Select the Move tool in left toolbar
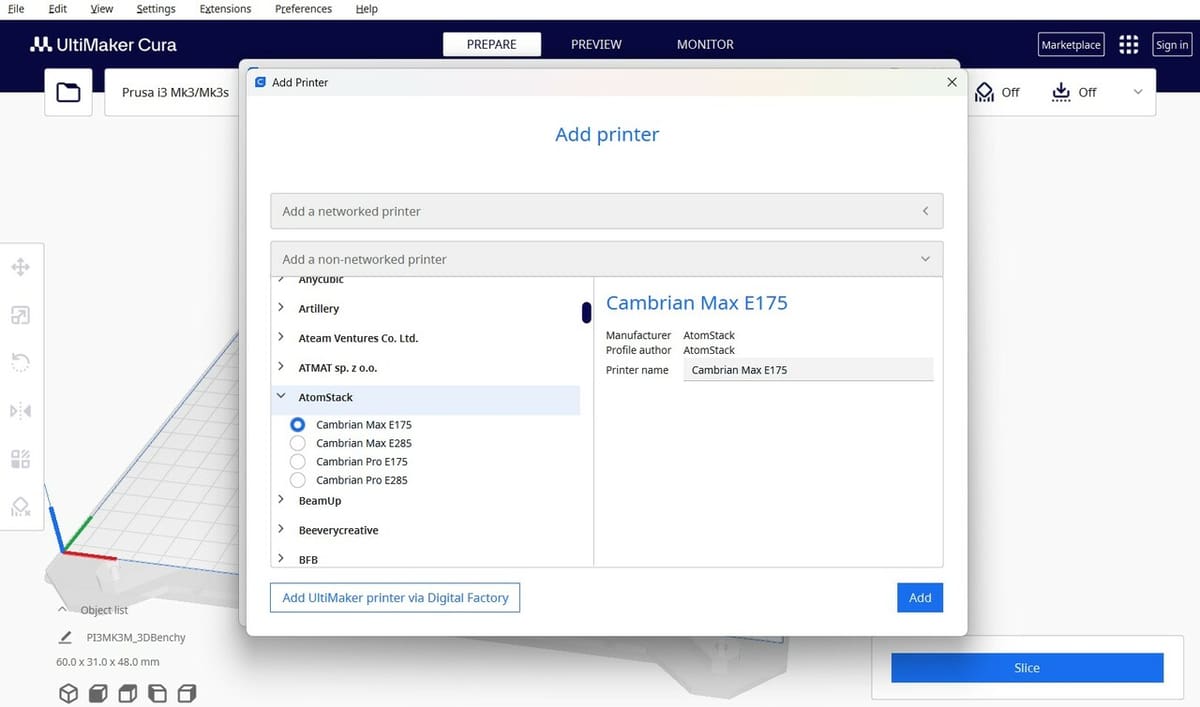Viewport: 1200px width, 707px height. click(20, 267)
